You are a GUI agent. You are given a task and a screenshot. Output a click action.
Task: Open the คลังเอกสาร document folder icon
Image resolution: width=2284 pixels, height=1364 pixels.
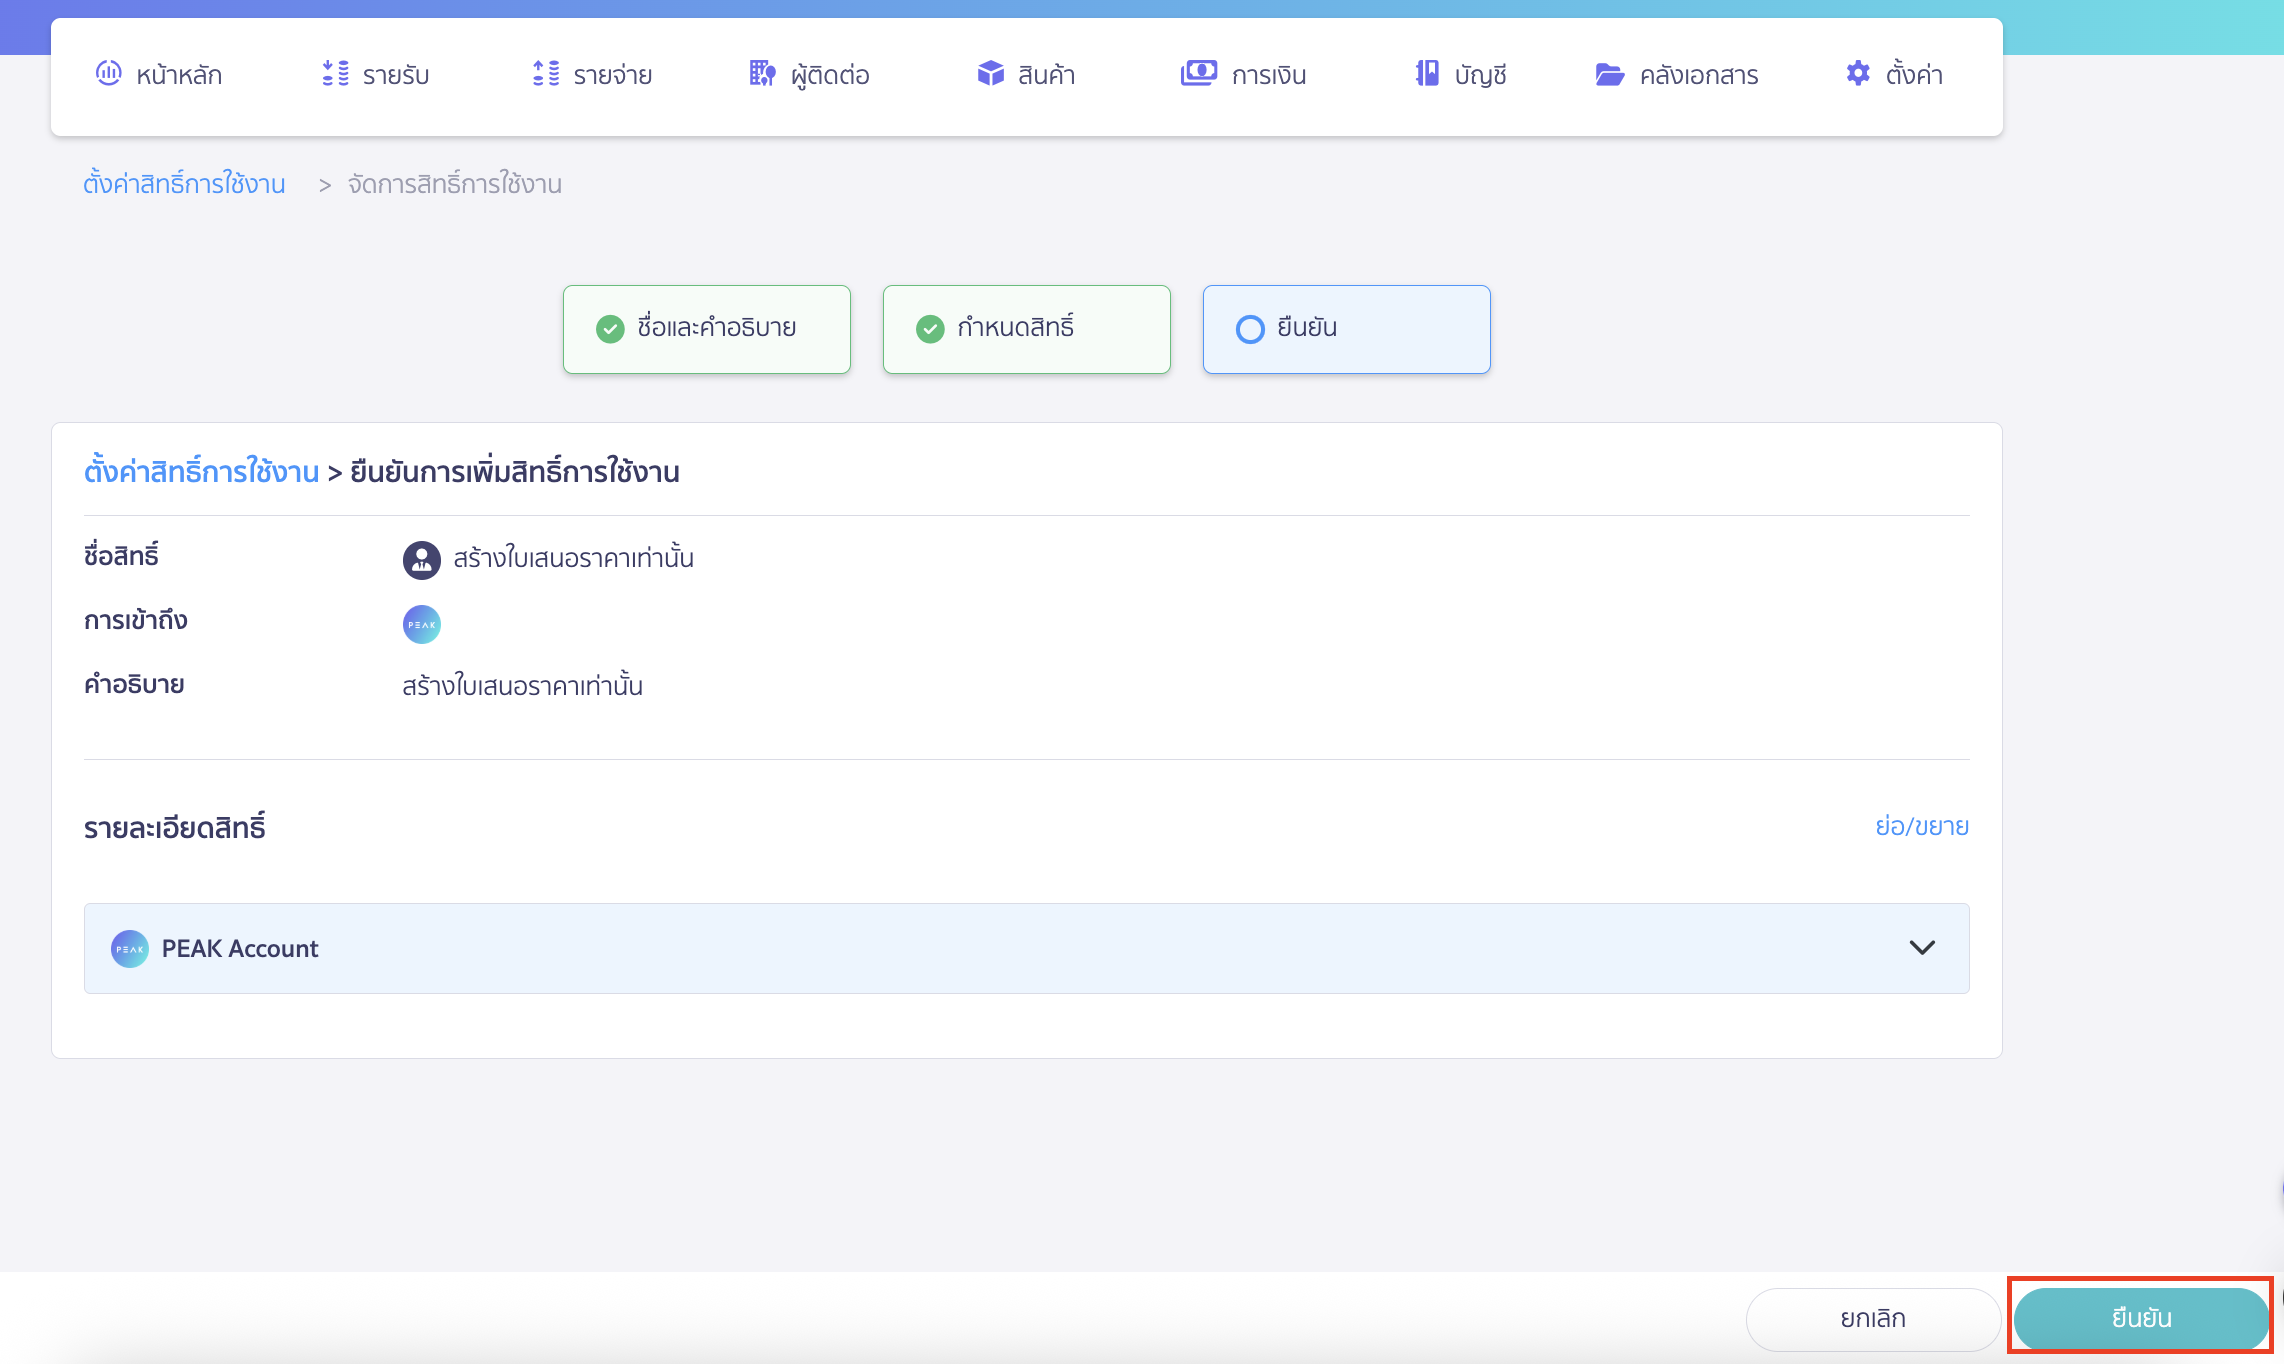[1610, 74]
